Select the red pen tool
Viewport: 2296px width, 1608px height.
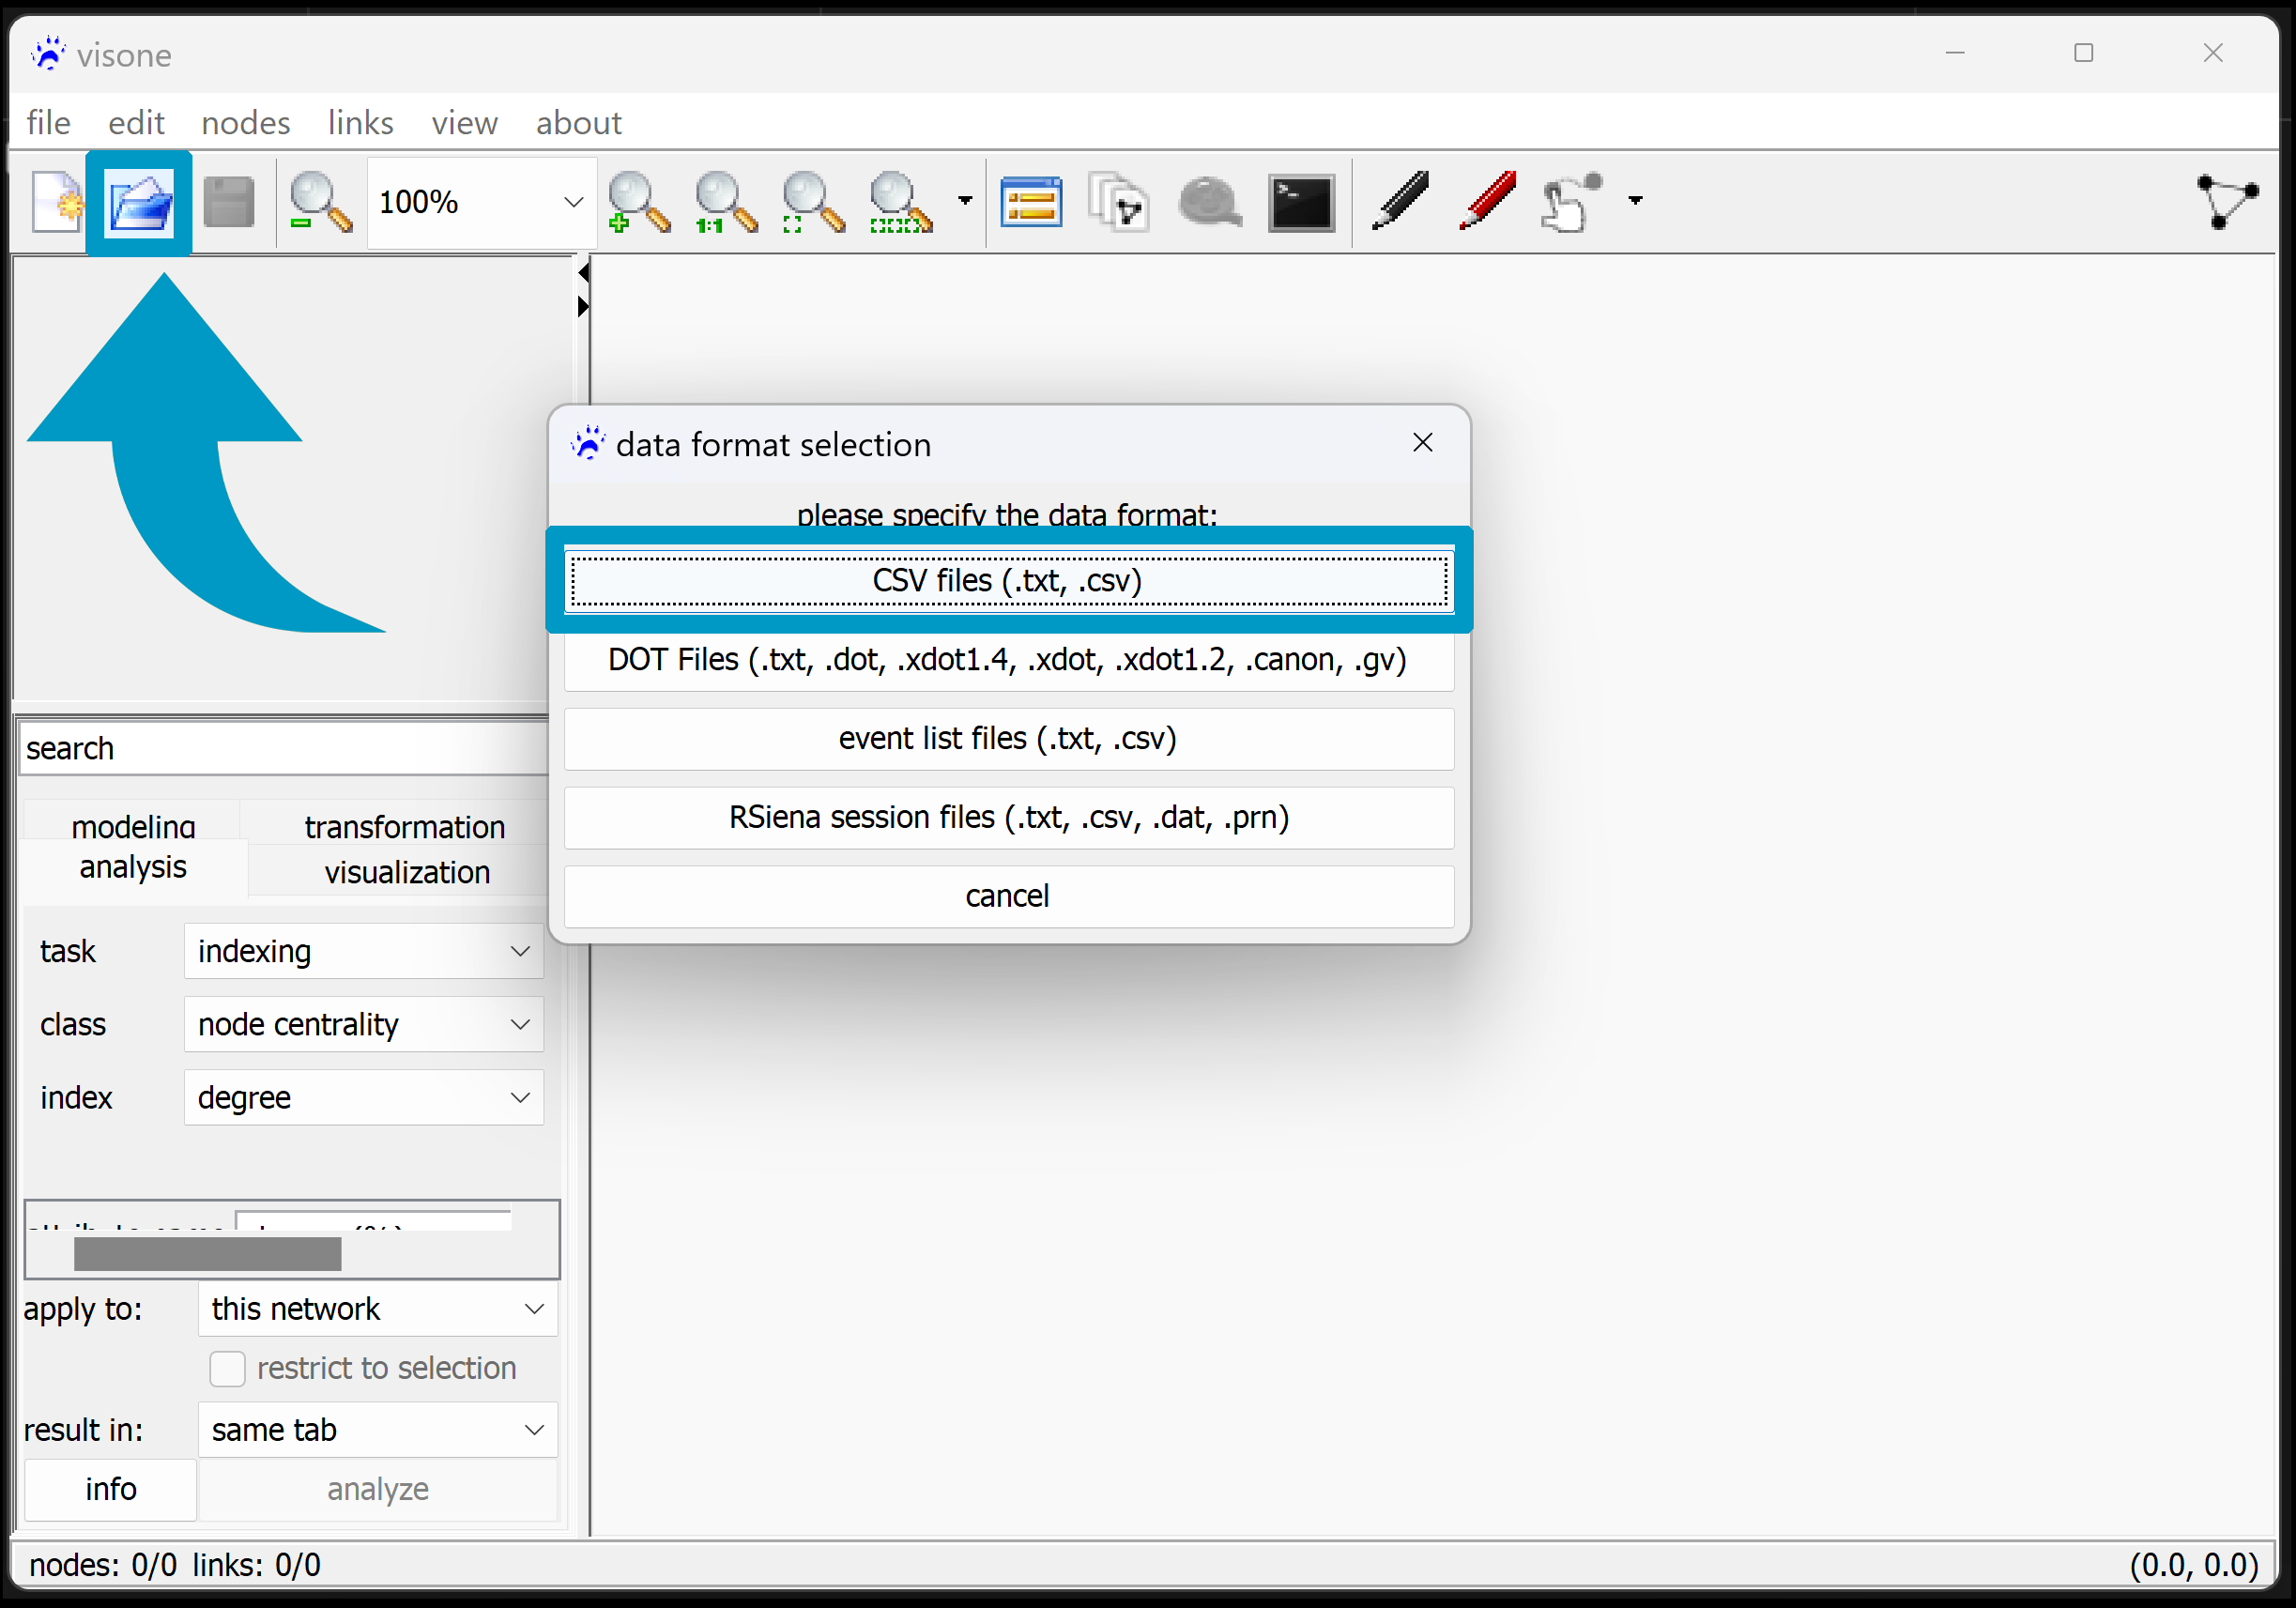coord(1487,201)
